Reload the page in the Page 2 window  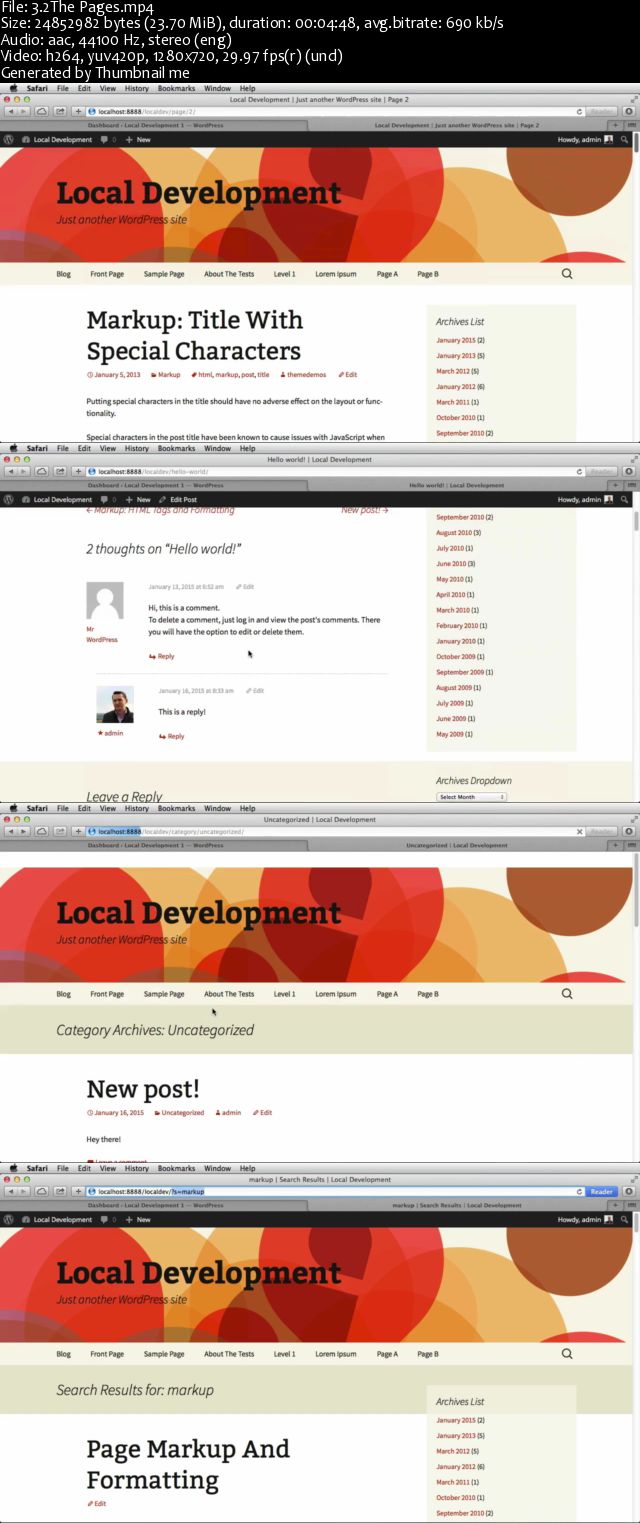(x=579, y=111)
